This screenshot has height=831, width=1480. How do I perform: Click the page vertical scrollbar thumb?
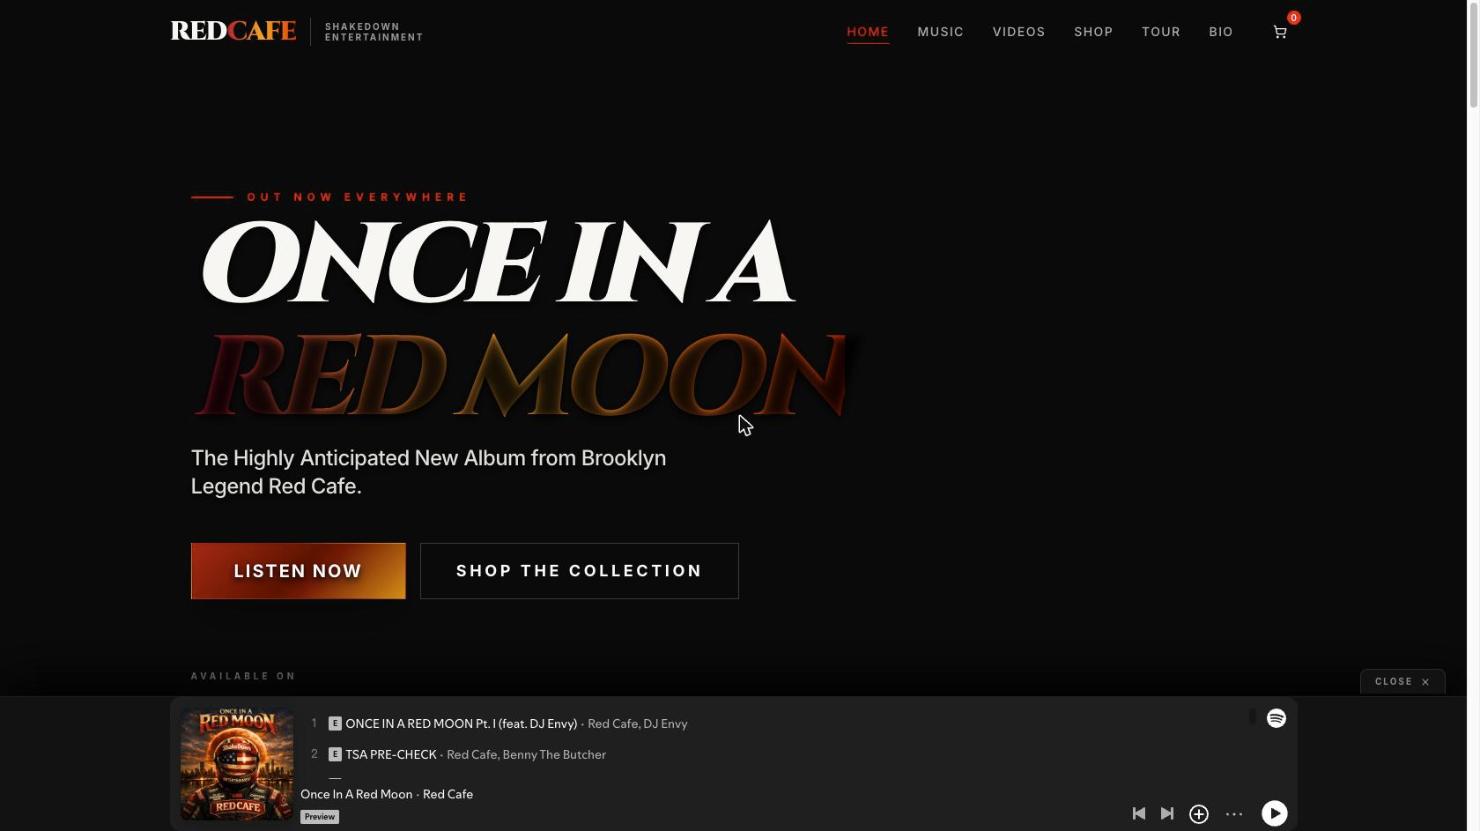(1473, 54)
